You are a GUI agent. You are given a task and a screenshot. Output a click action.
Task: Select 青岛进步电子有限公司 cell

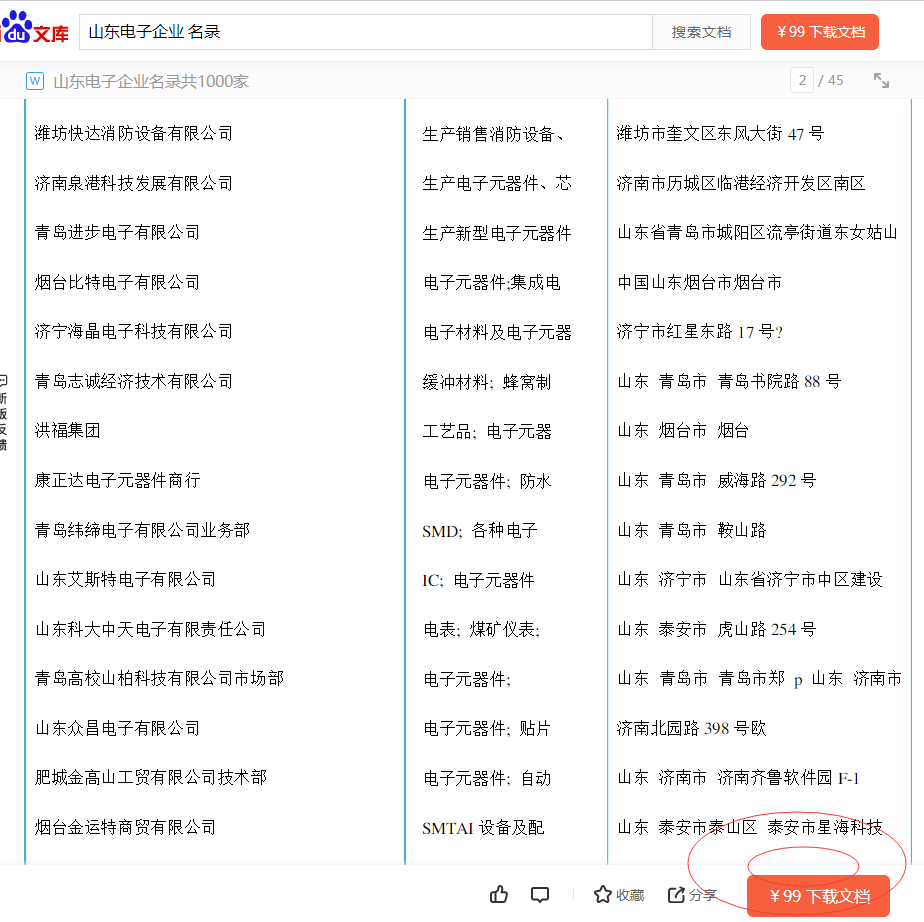click(x=117, y=233)
